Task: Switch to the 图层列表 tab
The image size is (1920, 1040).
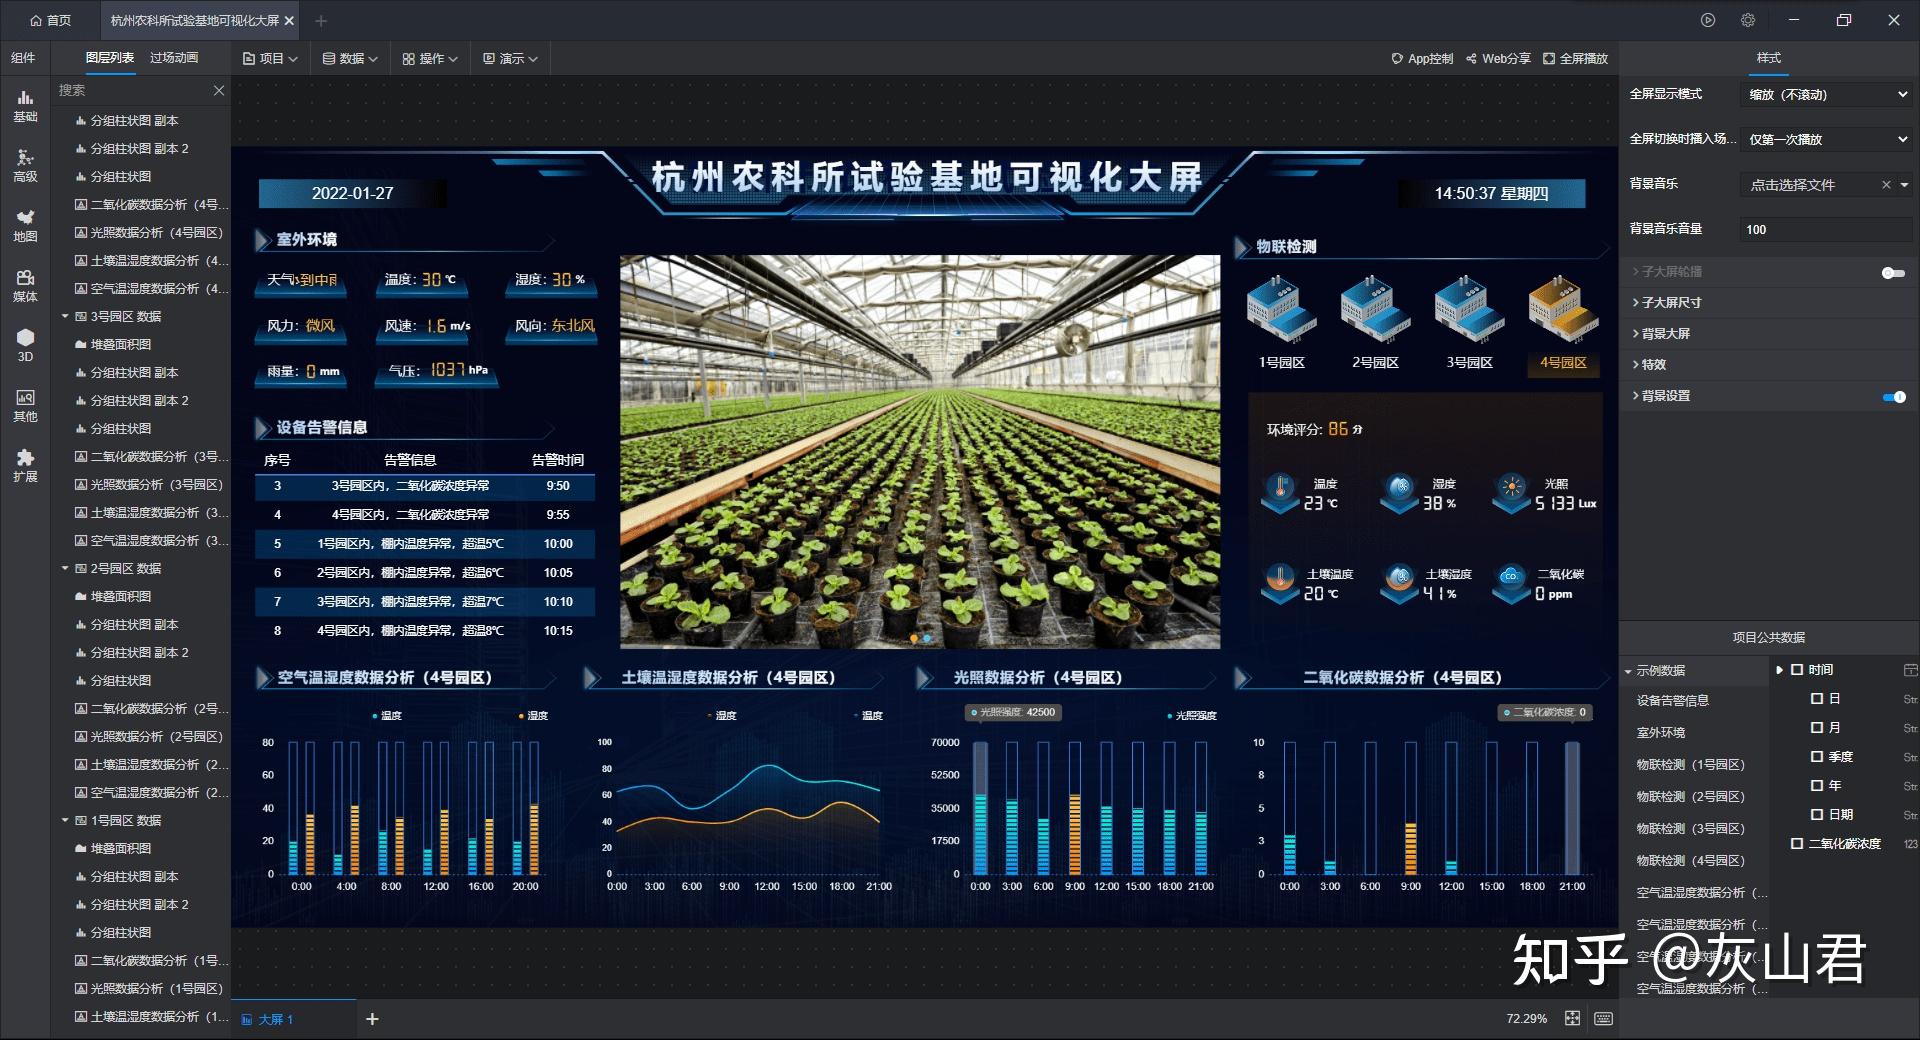Action: (x=110, y=58)
